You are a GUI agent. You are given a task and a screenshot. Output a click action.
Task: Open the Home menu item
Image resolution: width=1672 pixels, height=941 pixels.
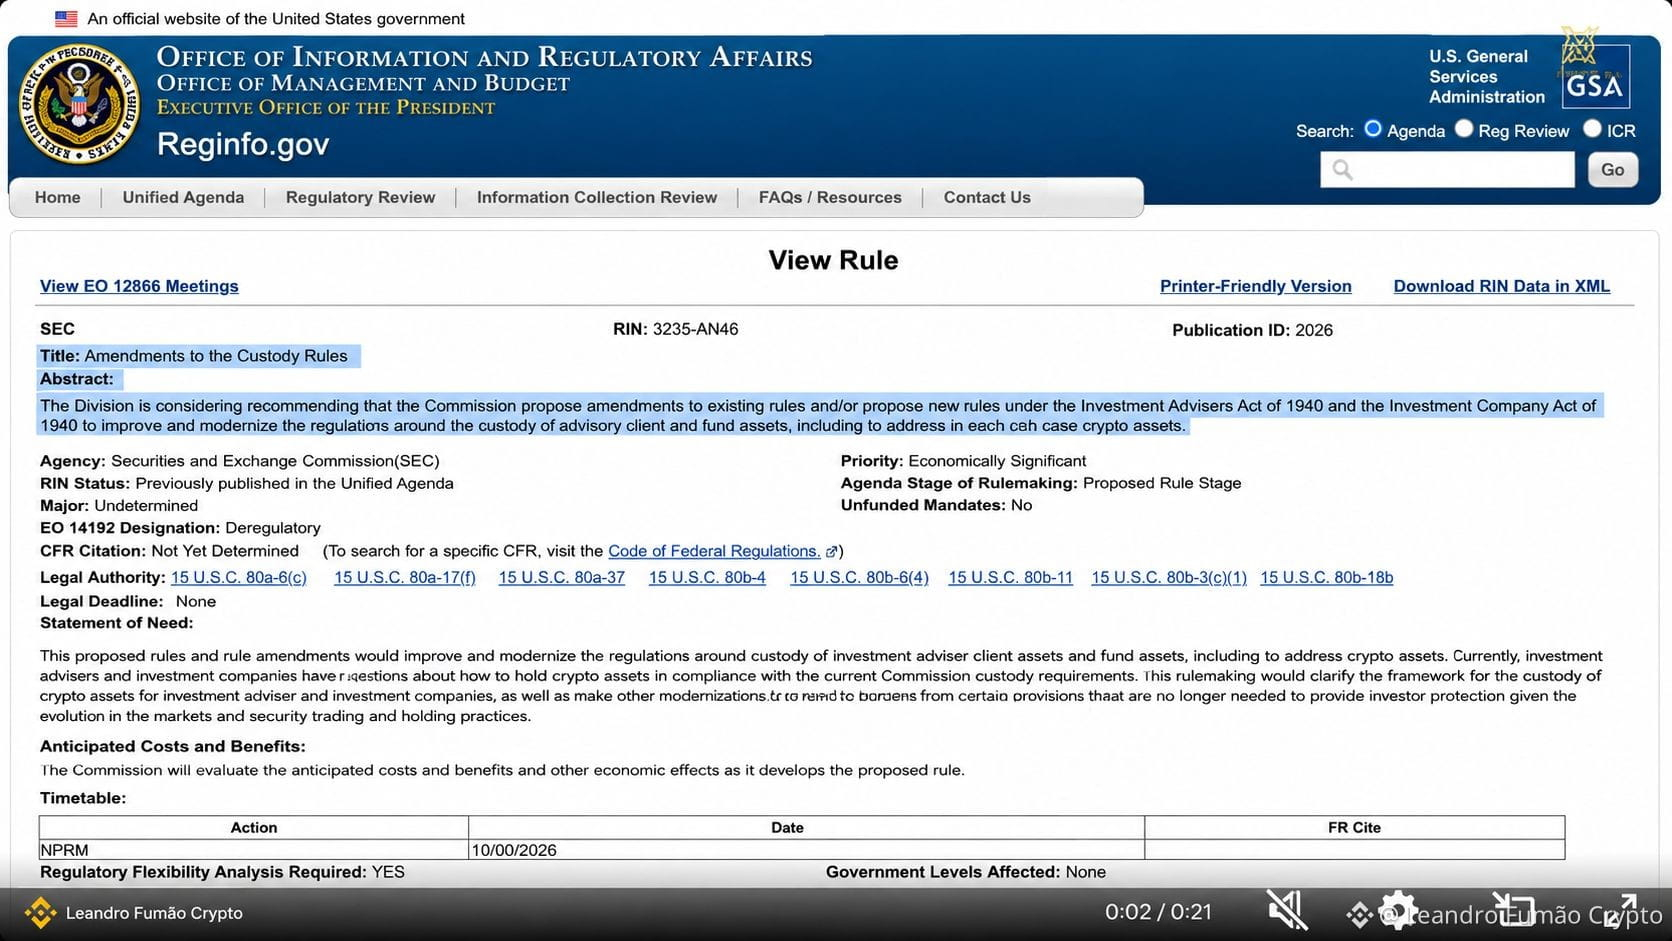tap(58, 197)
